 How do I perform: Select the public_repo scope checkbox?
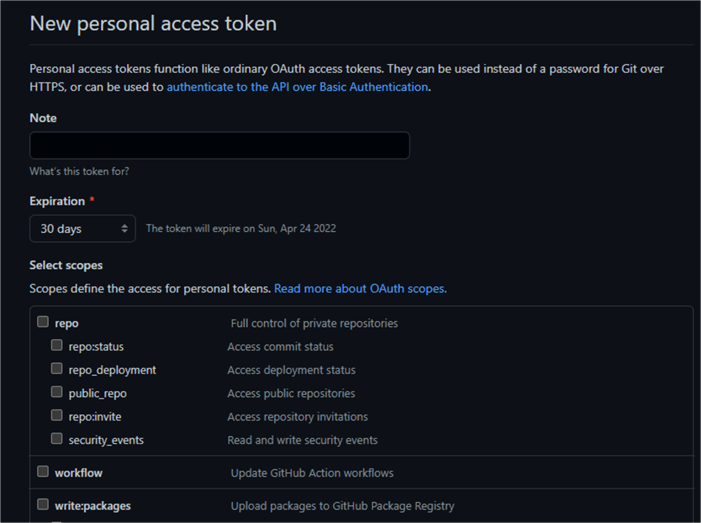click(57, 393)
